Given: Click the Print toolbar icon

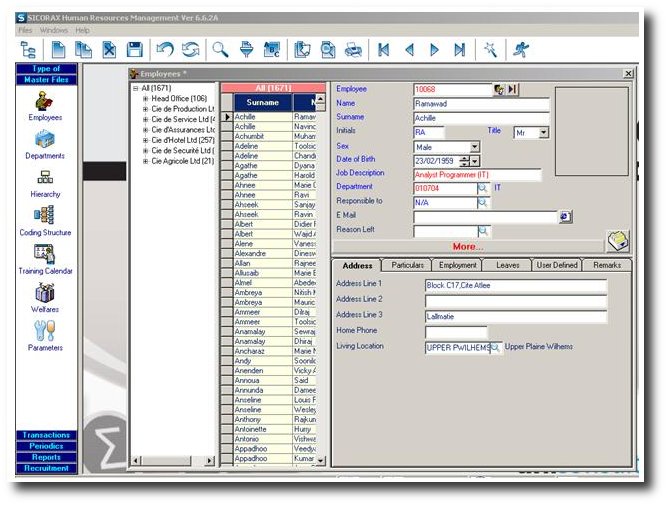Looking at the screenshot, I should point(353,49).
